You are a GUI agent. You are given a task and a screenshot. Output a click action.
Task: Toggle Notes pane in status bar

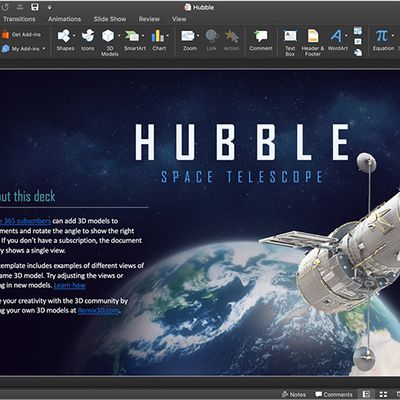(294, 394)
